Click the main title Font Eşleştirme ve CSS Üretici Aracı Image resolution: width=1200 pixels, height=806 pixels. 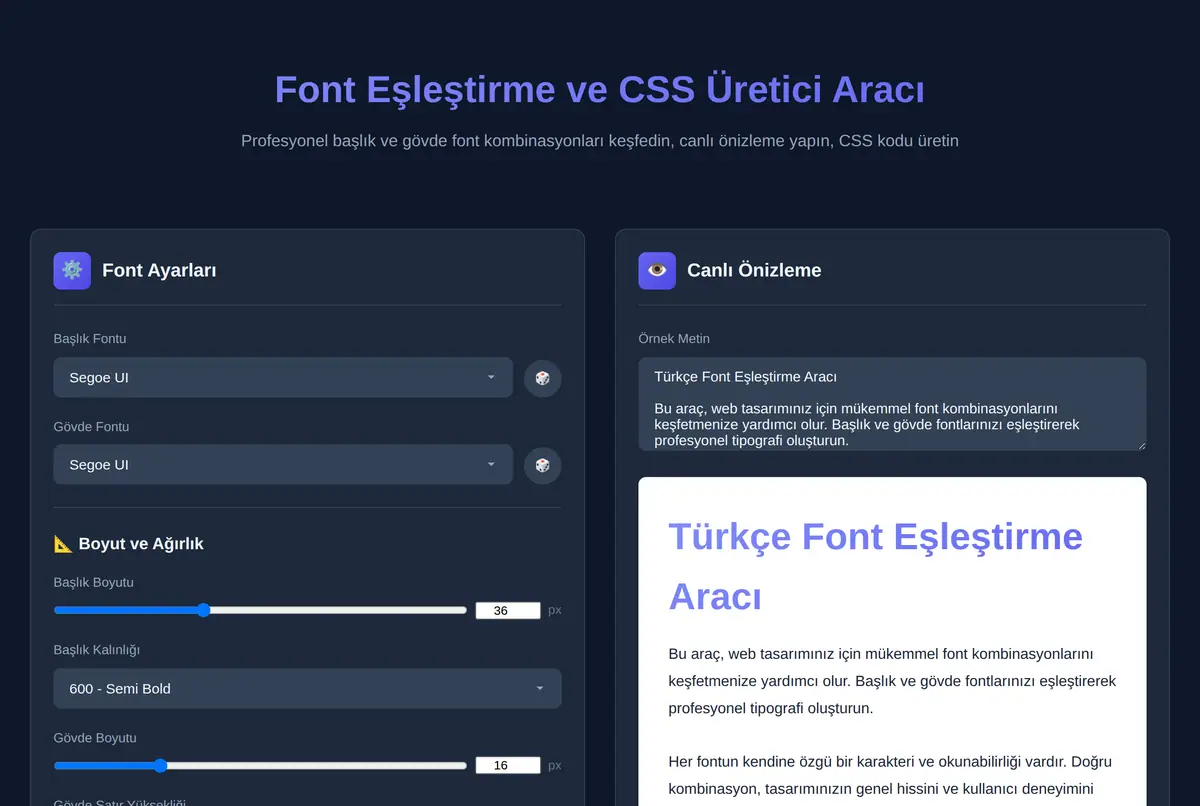(600, 90)
